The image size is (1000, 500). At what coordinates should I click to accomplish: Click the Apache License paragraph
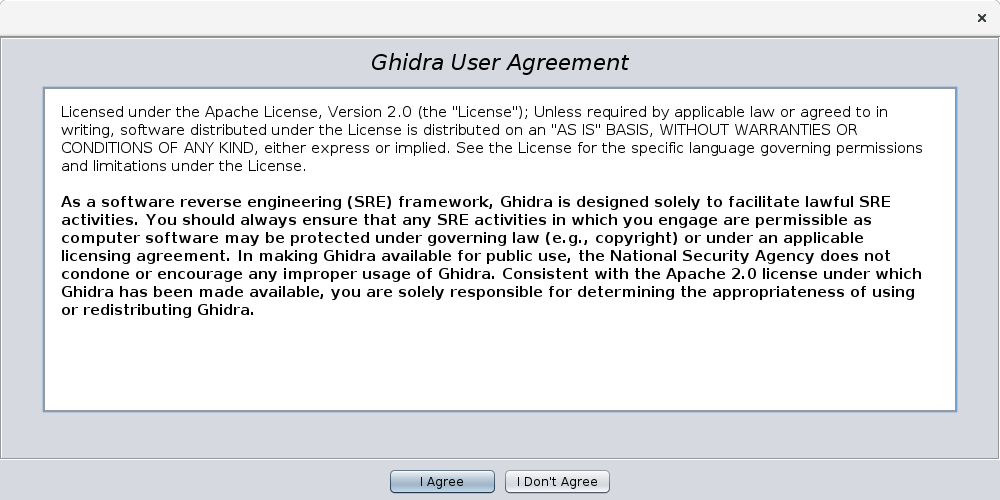coord(470,138)
